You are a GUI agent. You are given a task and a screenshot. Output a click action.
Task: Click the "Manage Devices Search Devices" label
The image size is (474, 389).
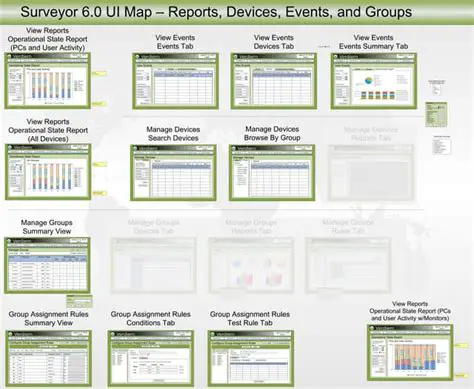click(173, 134)
